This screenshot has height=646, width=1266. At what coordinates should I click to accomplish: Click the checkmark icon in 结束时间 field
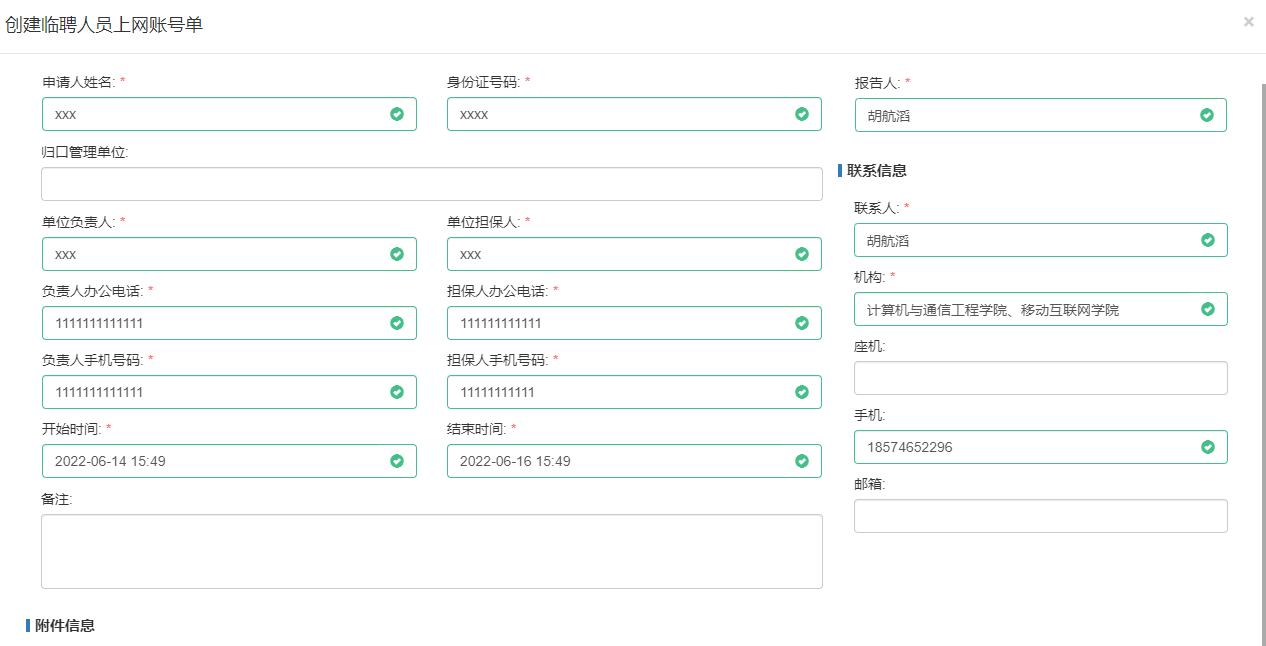[802, 461]
